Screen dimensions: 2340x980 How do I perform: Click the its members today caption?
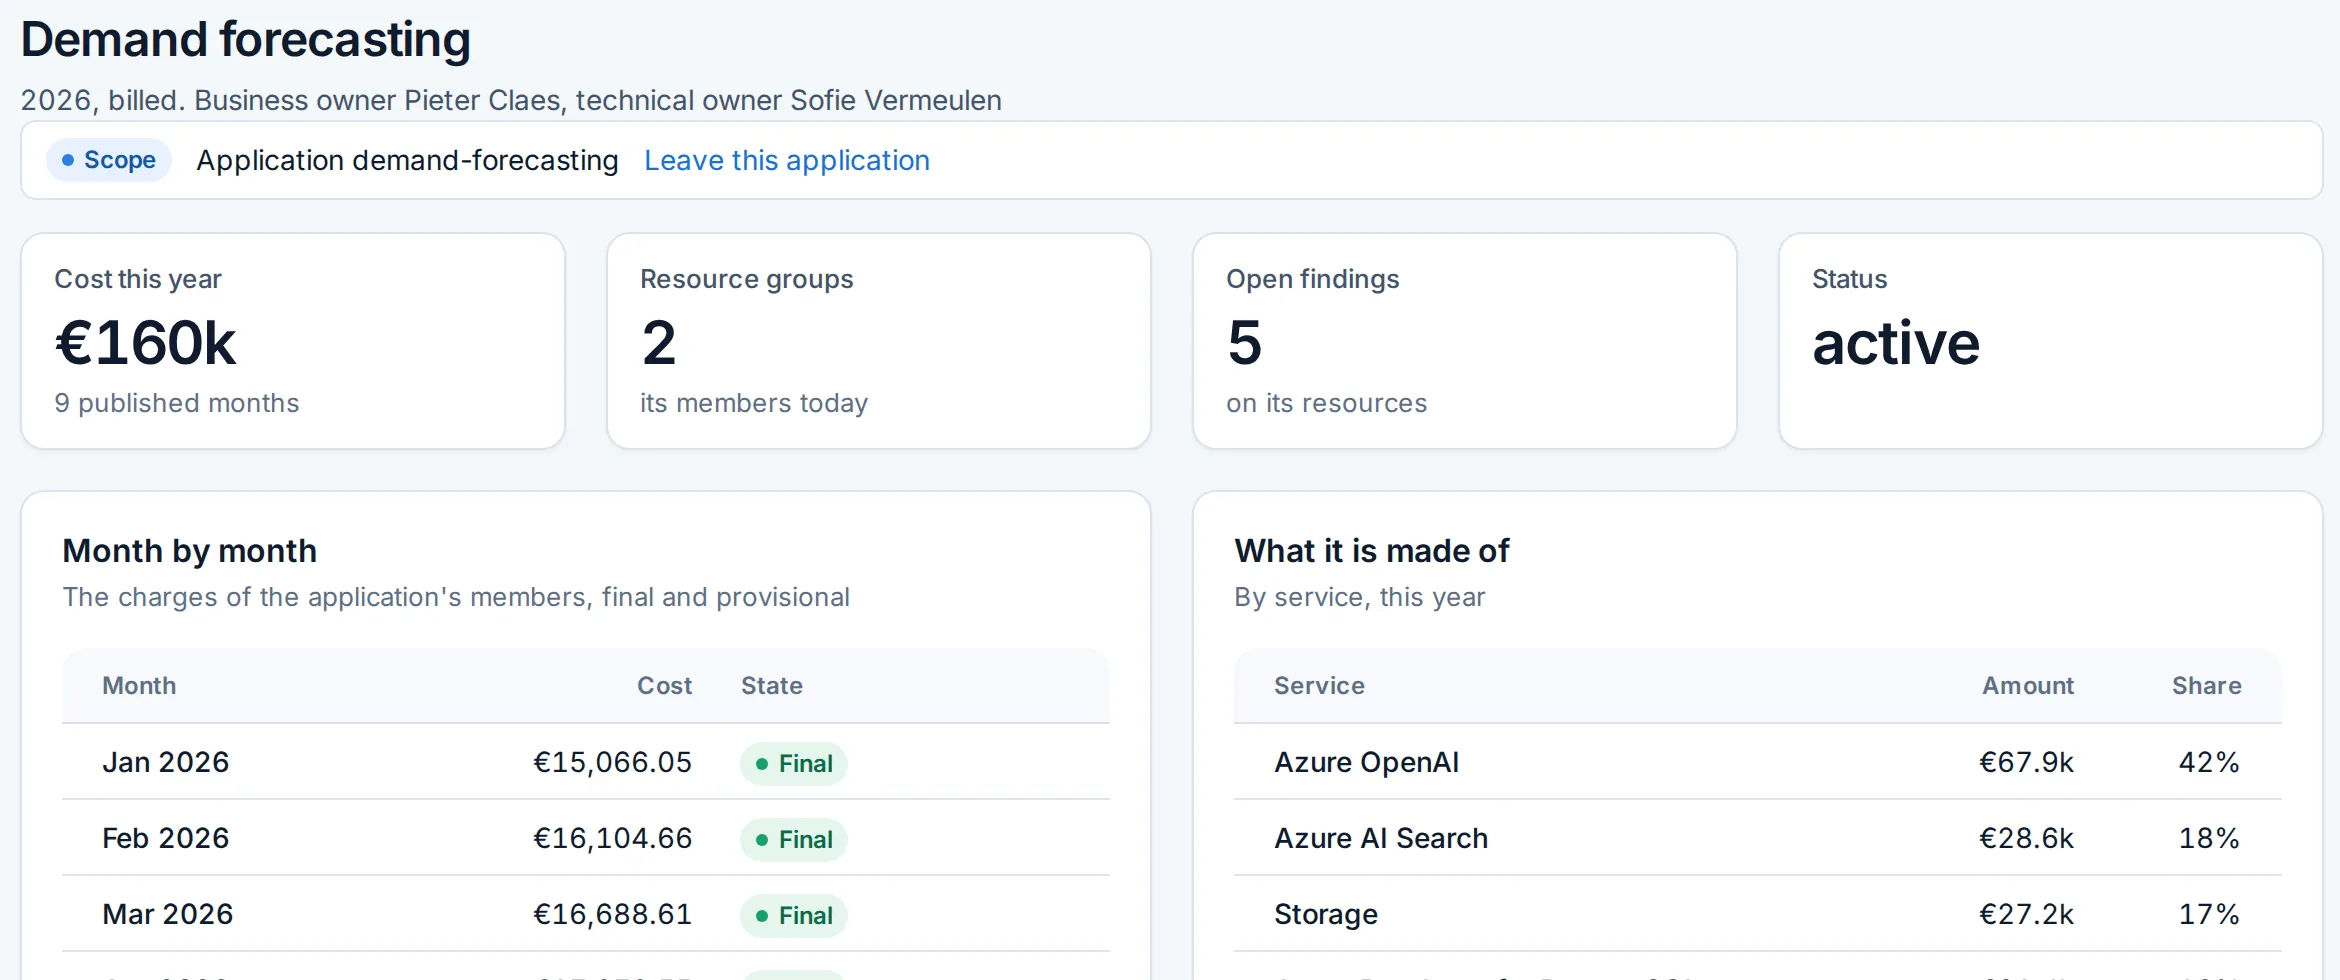[x=754, y=403]
